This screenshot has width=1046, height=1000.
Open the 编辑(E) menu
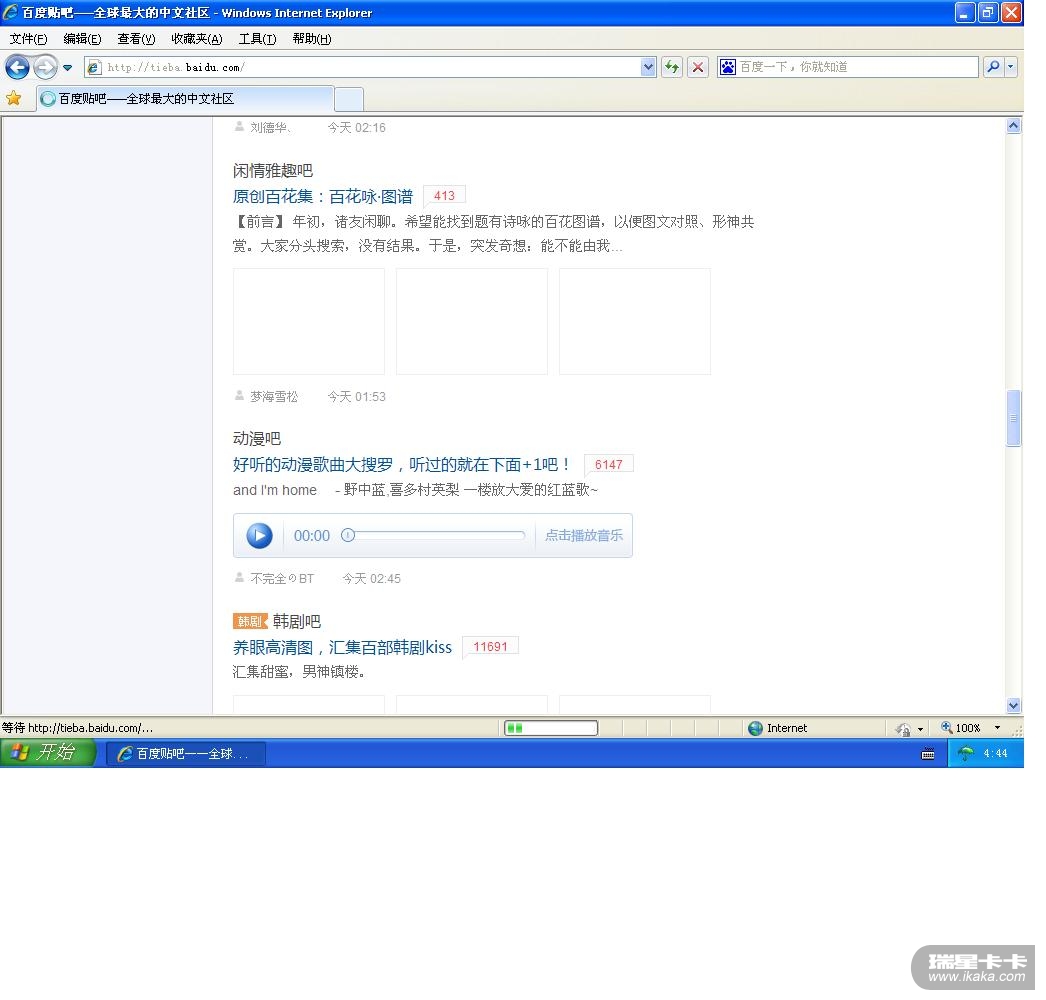(x=82, y=39)
